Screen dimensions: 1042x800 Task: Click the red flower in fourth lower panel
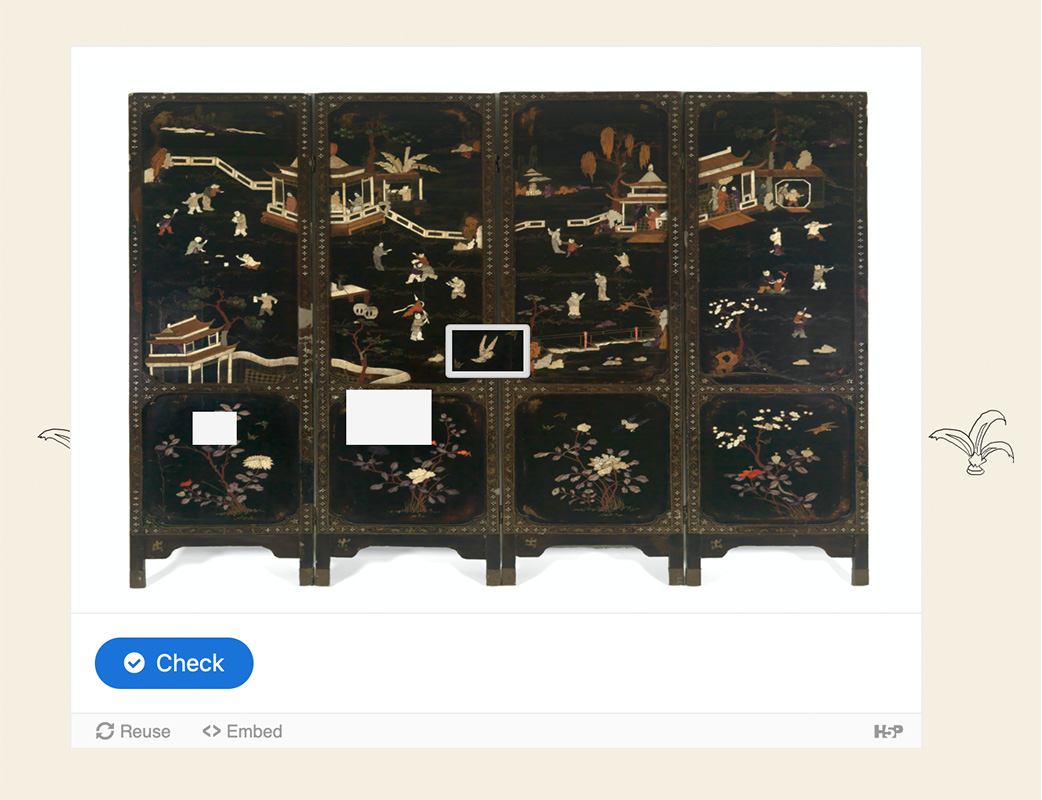pyautogui.click(x=750, y=472)
